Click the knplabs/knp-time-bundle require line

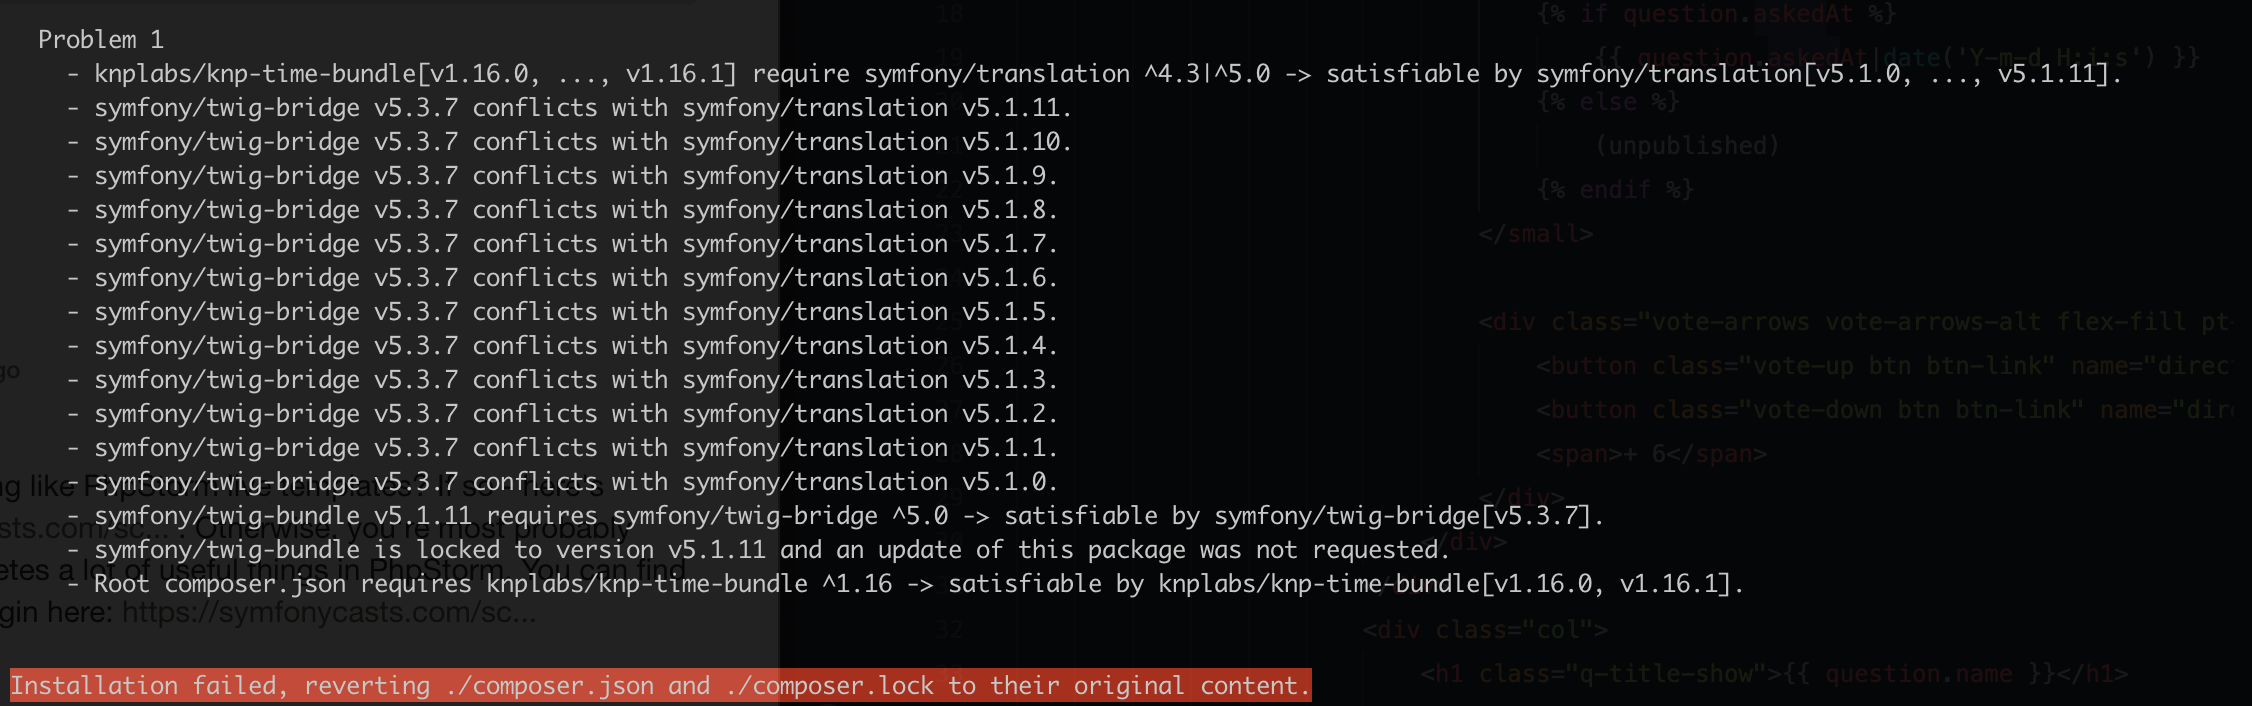[1107, 74]
